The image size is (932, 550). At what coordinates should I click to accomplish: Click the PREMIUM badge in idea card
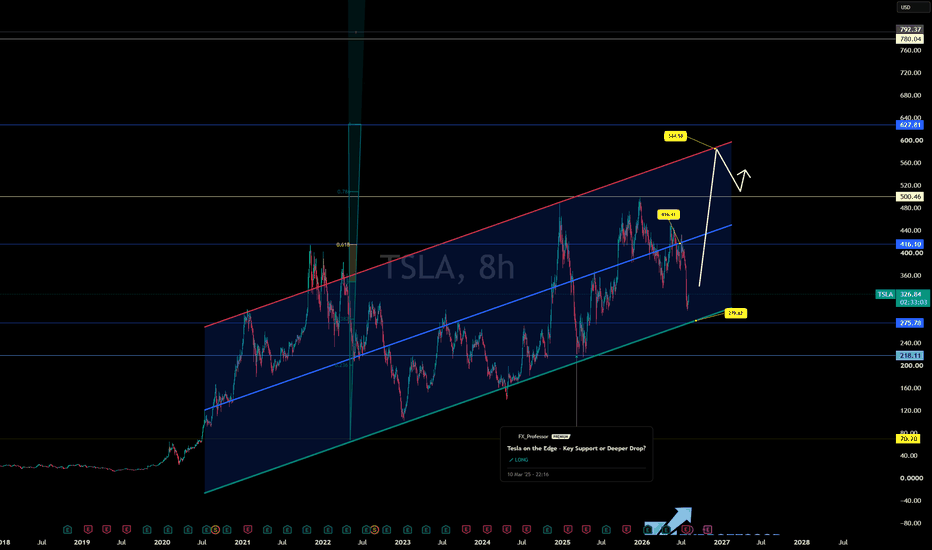[x=561, y=436]
